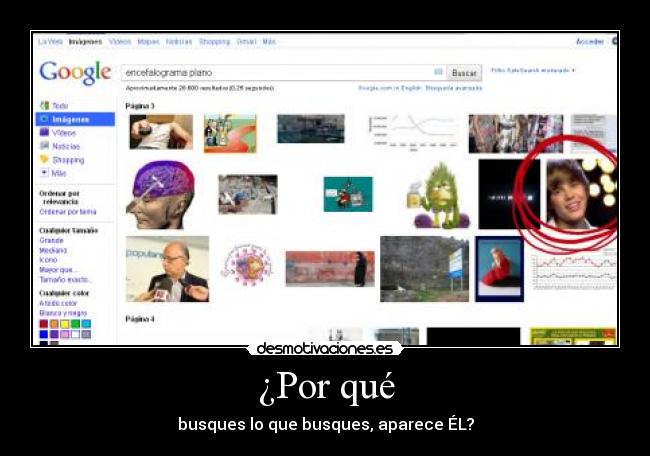Open the SafeSearch filter dropdown

click(533, 70)
